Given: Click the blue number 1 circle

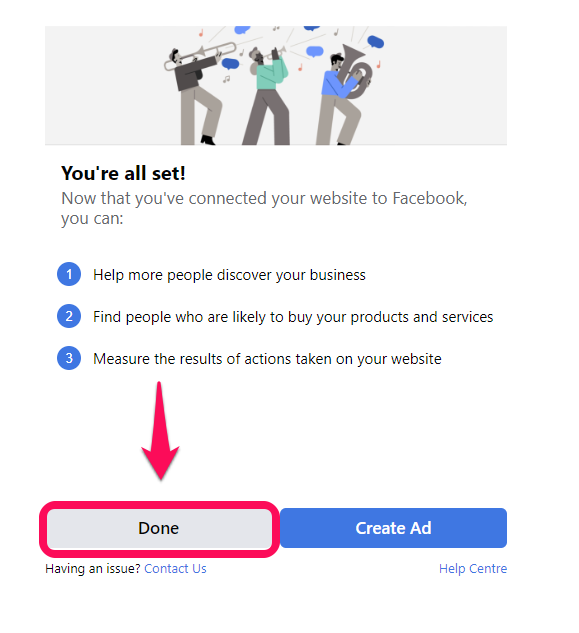Looking at the screenshot, I should click(69, 275).
